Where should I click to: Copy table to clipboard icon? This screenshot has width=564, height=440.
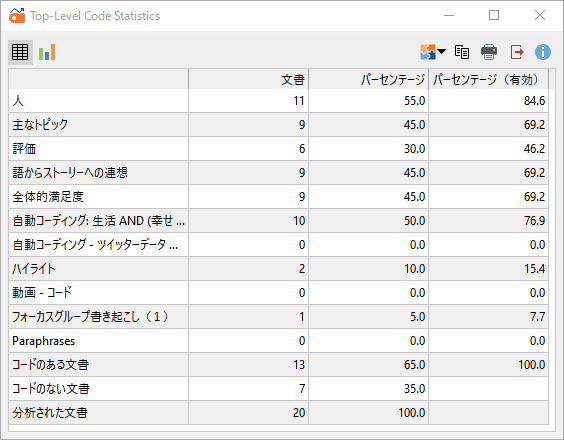pyautogui.click(x=462, y=52)
